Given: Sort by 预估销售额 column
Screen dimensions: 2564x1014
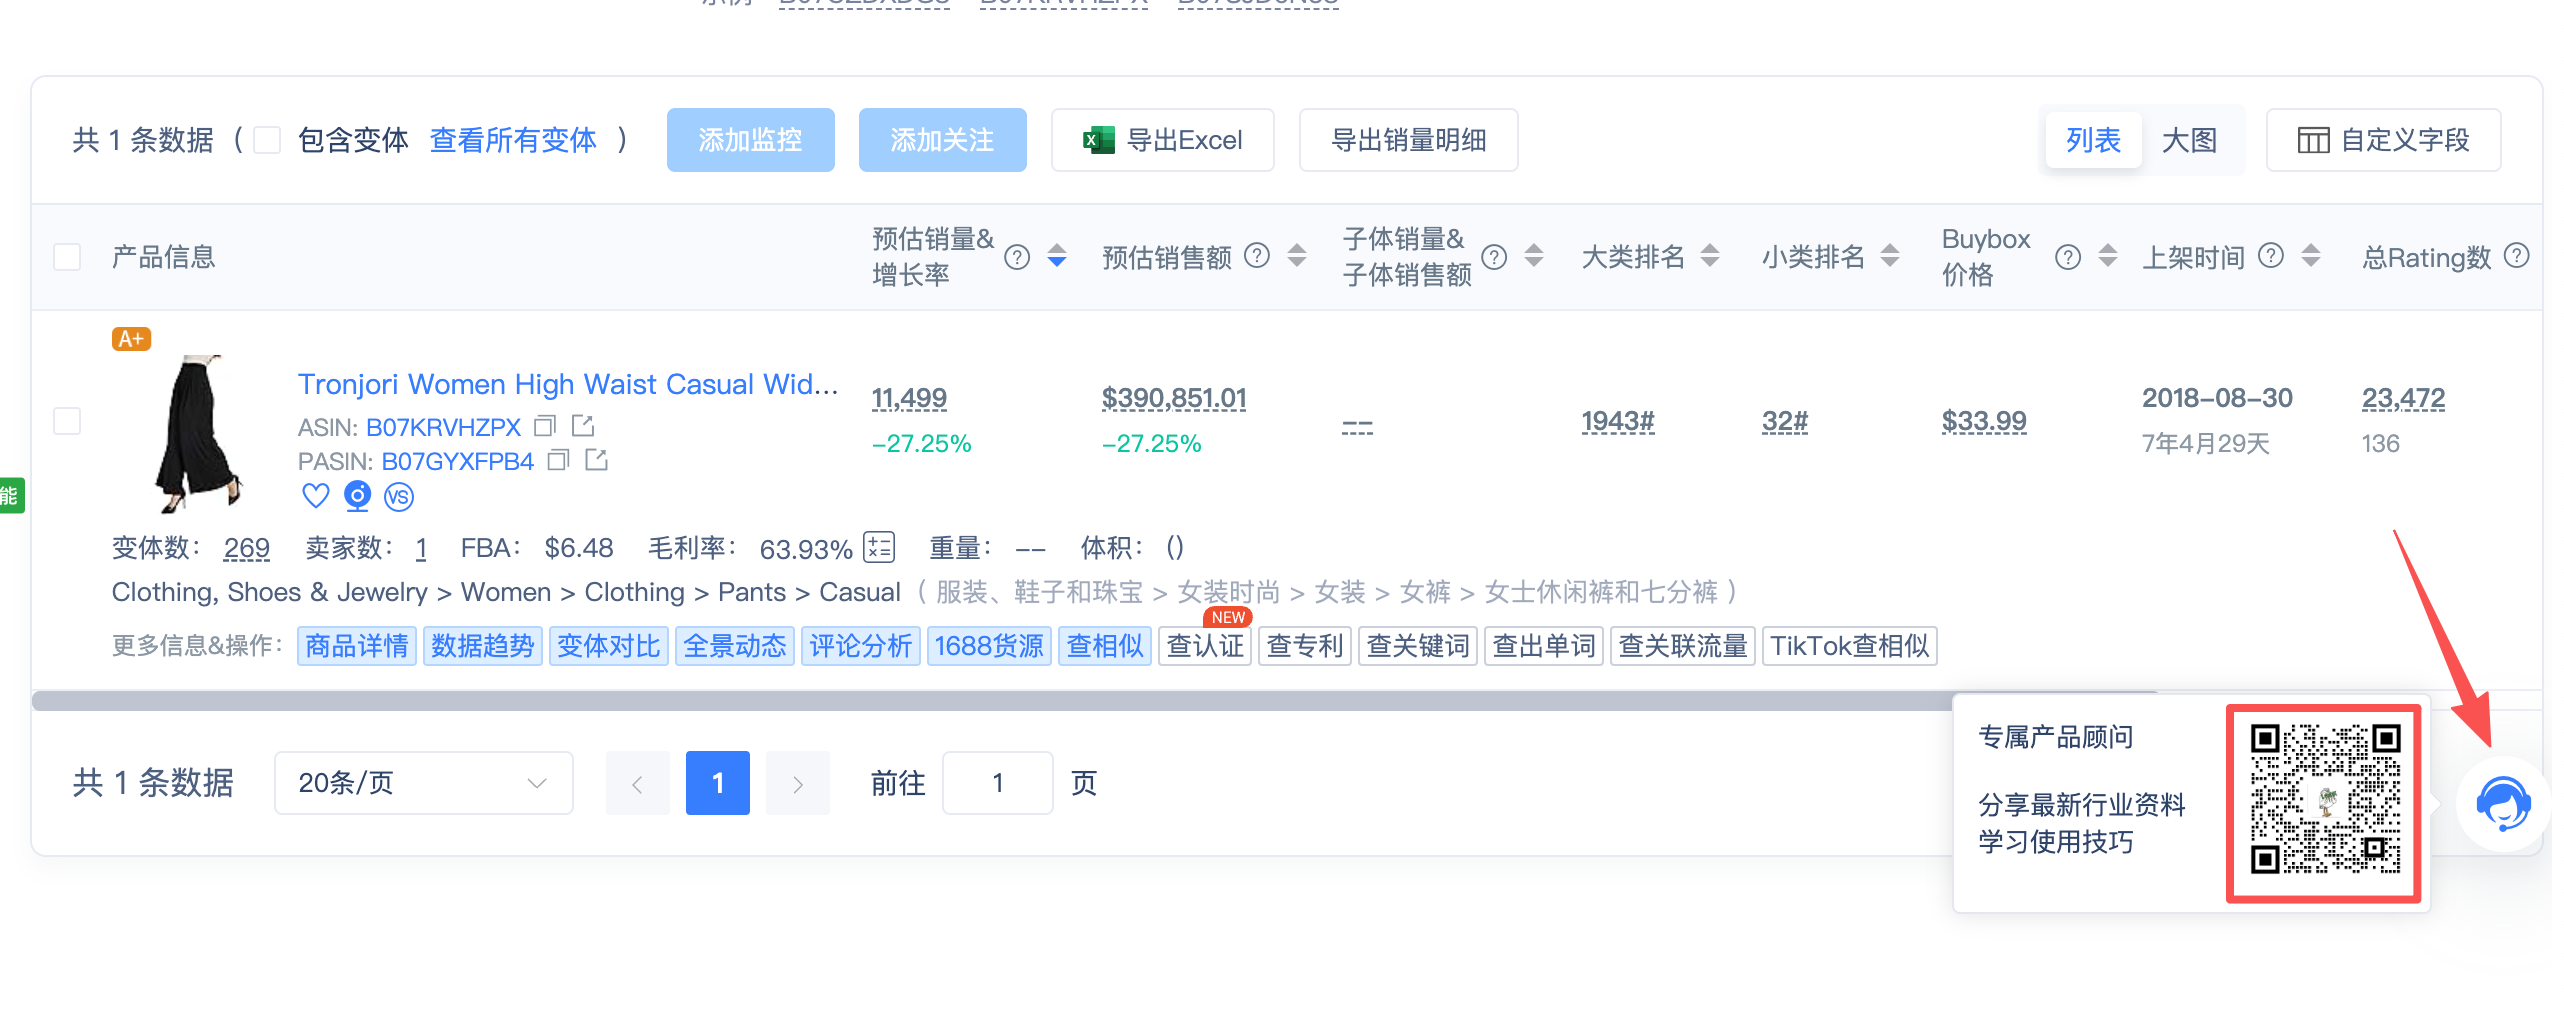Looking at the screenshot, I should tap(1297, 257).
